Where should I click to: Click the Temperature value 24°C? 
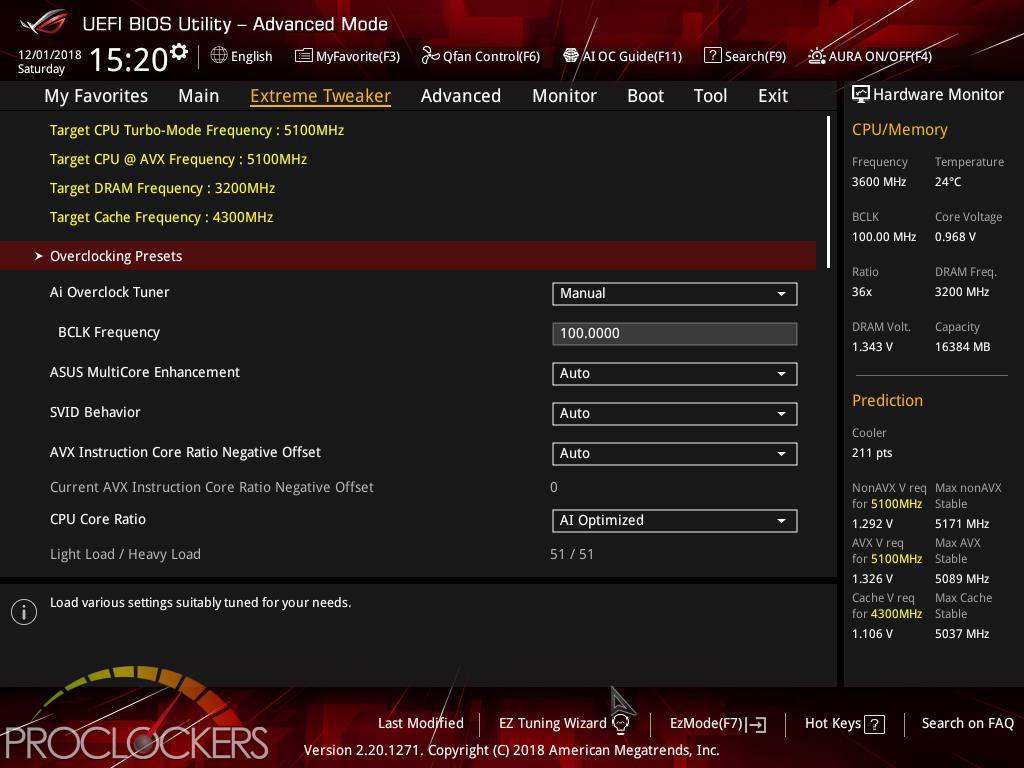coord(948,182)
